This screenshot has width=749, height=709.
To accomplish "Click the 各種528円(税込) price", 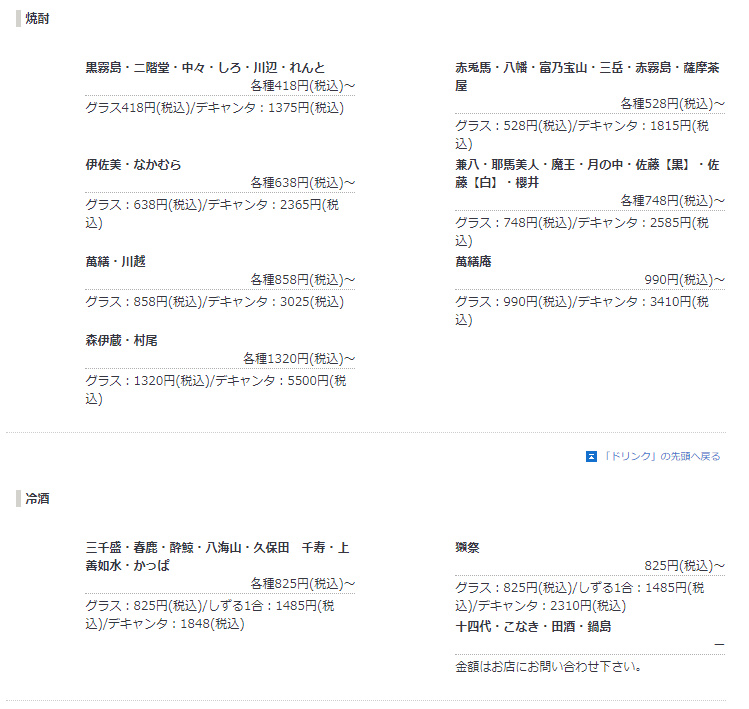I will (x=672, y=104).
